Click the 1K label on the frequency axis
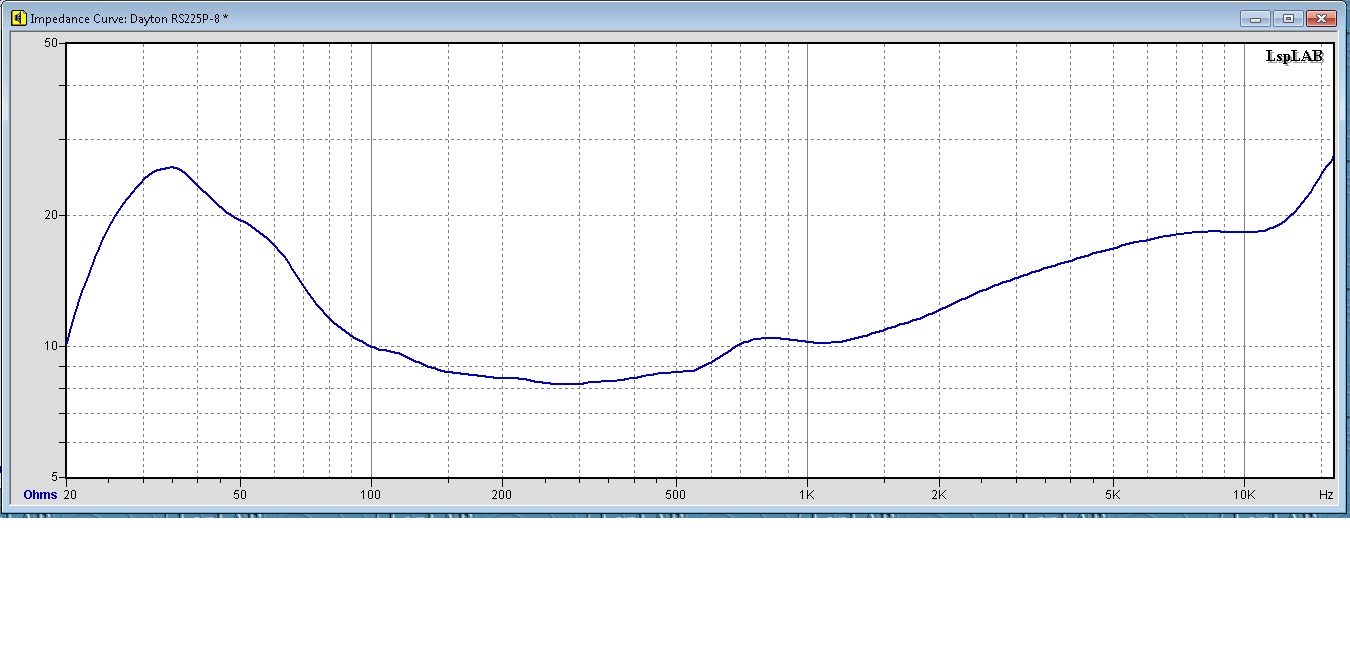Screen dimensions: 1350x650 coord(807,495)
